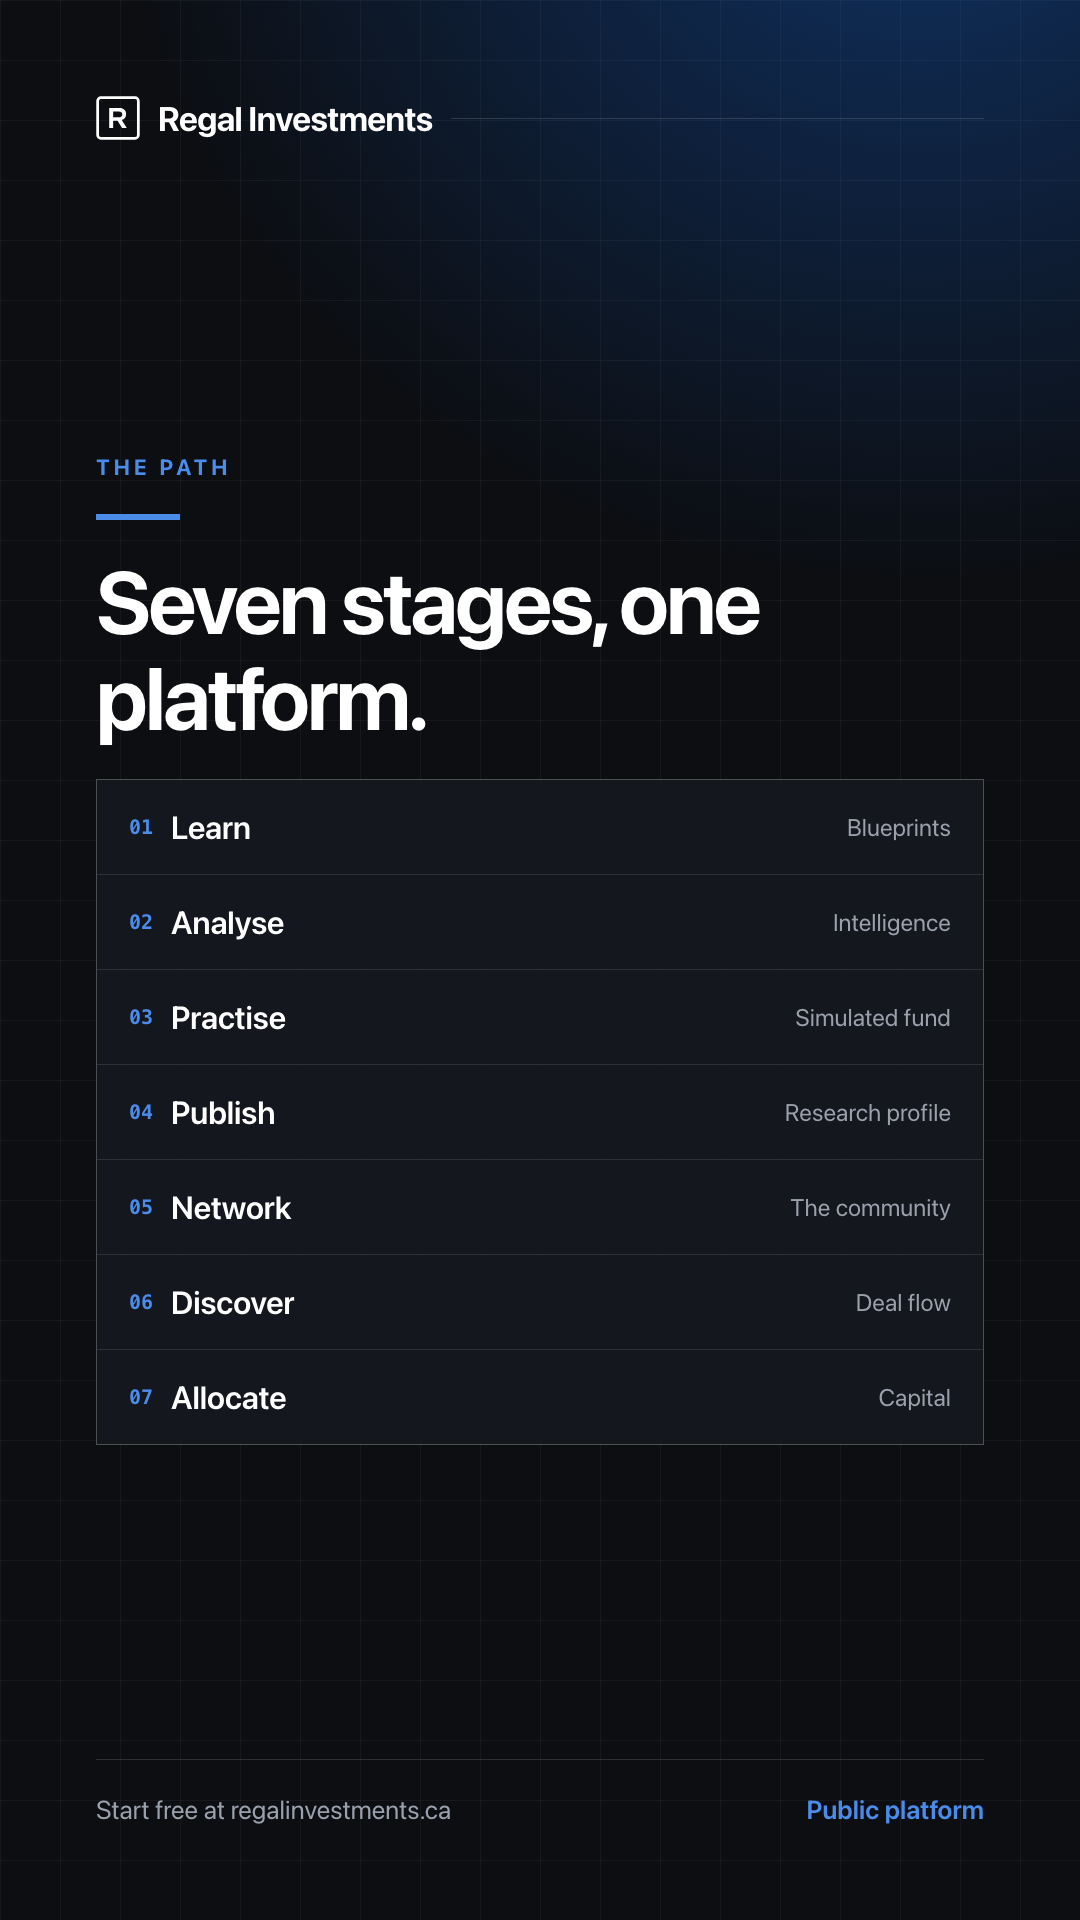Select the 02 Analyse stage row
Screen dimensions: 1080x1920
point(540,923)
